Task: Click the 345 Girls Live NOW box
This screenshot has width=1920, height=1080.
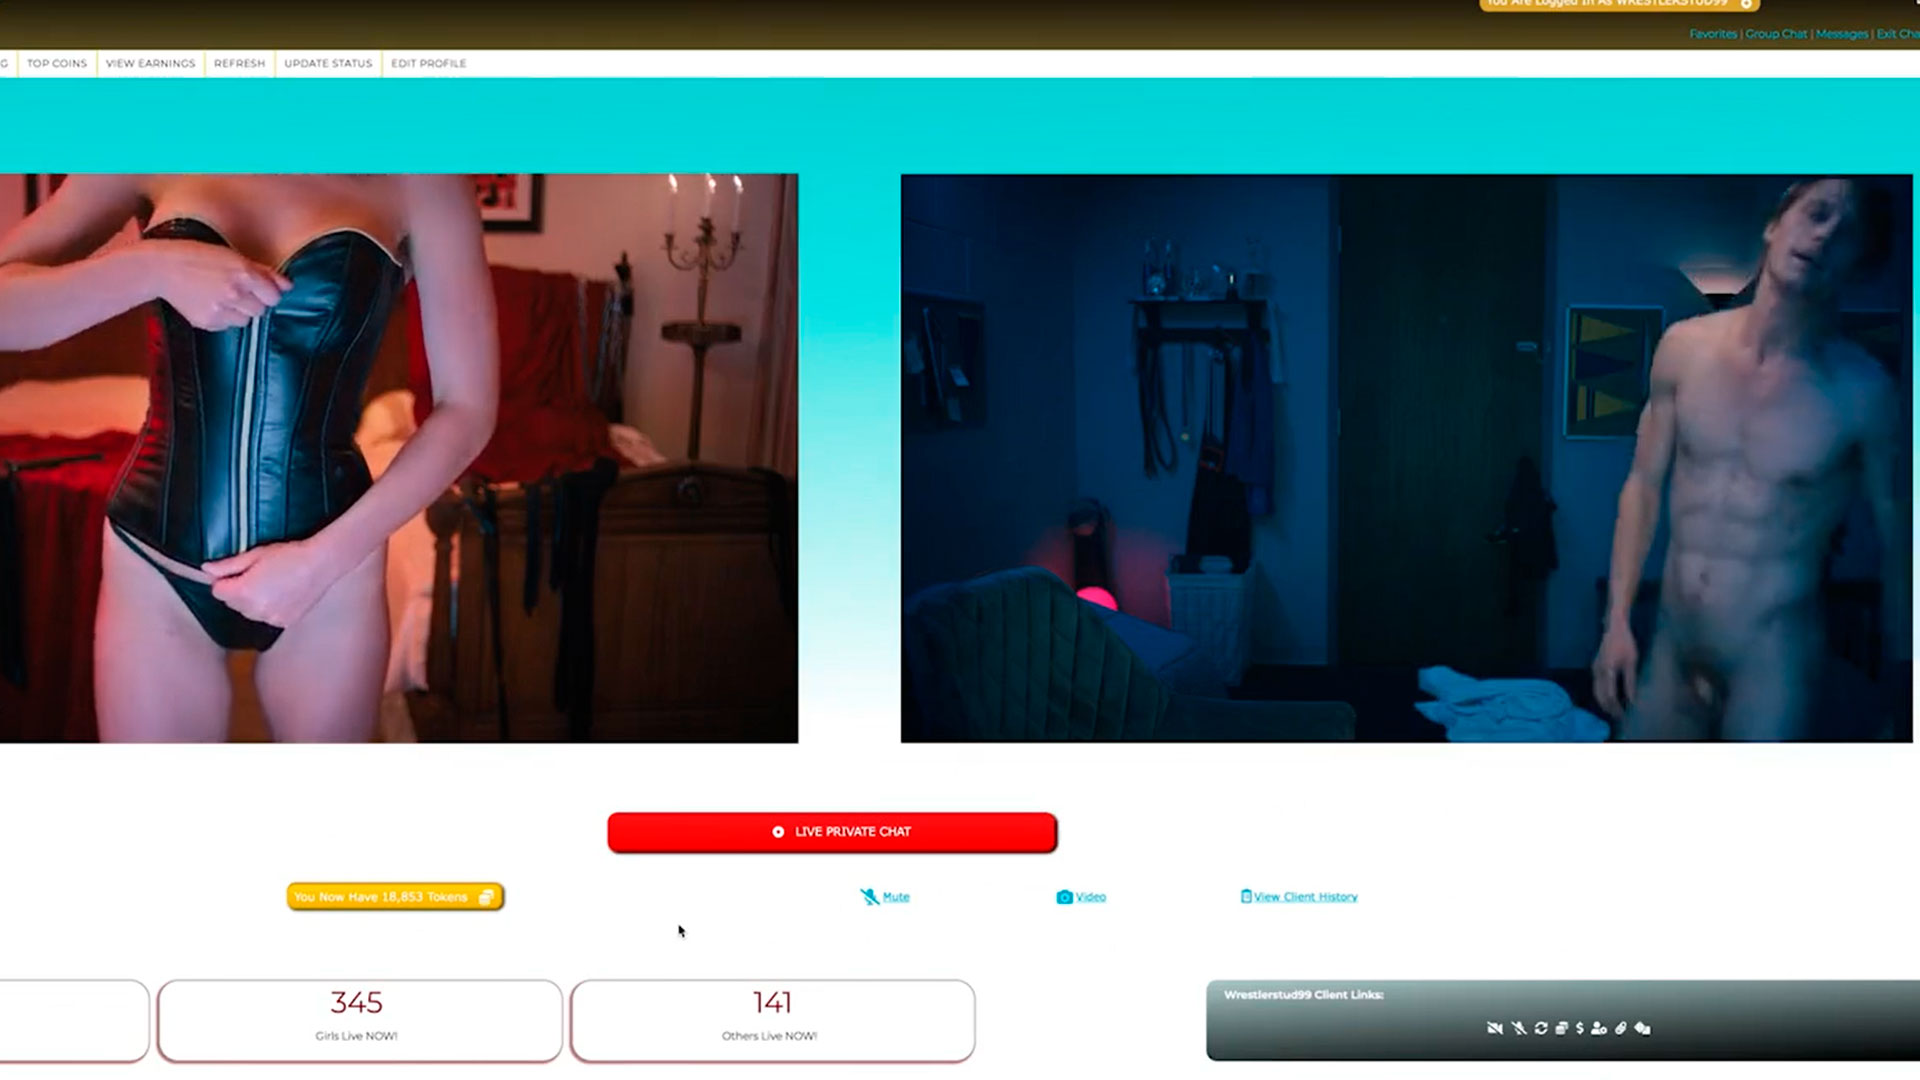Action: point(359,1020)
